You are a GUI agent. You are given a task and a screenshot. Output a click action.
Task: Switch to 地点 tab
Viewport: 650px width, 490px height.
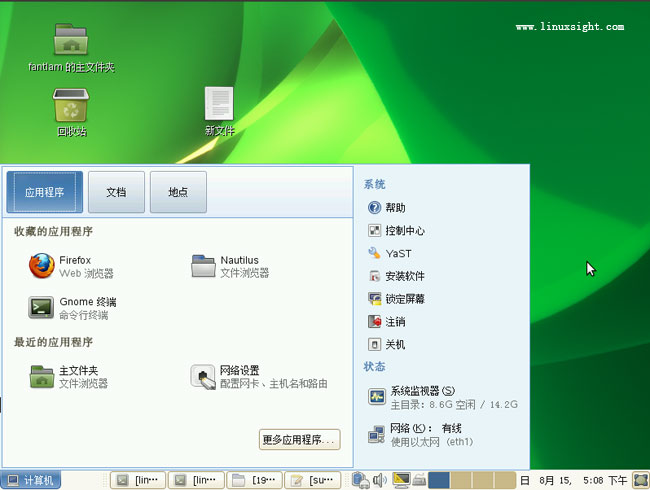pyautogui.click(x=178, y=192)
